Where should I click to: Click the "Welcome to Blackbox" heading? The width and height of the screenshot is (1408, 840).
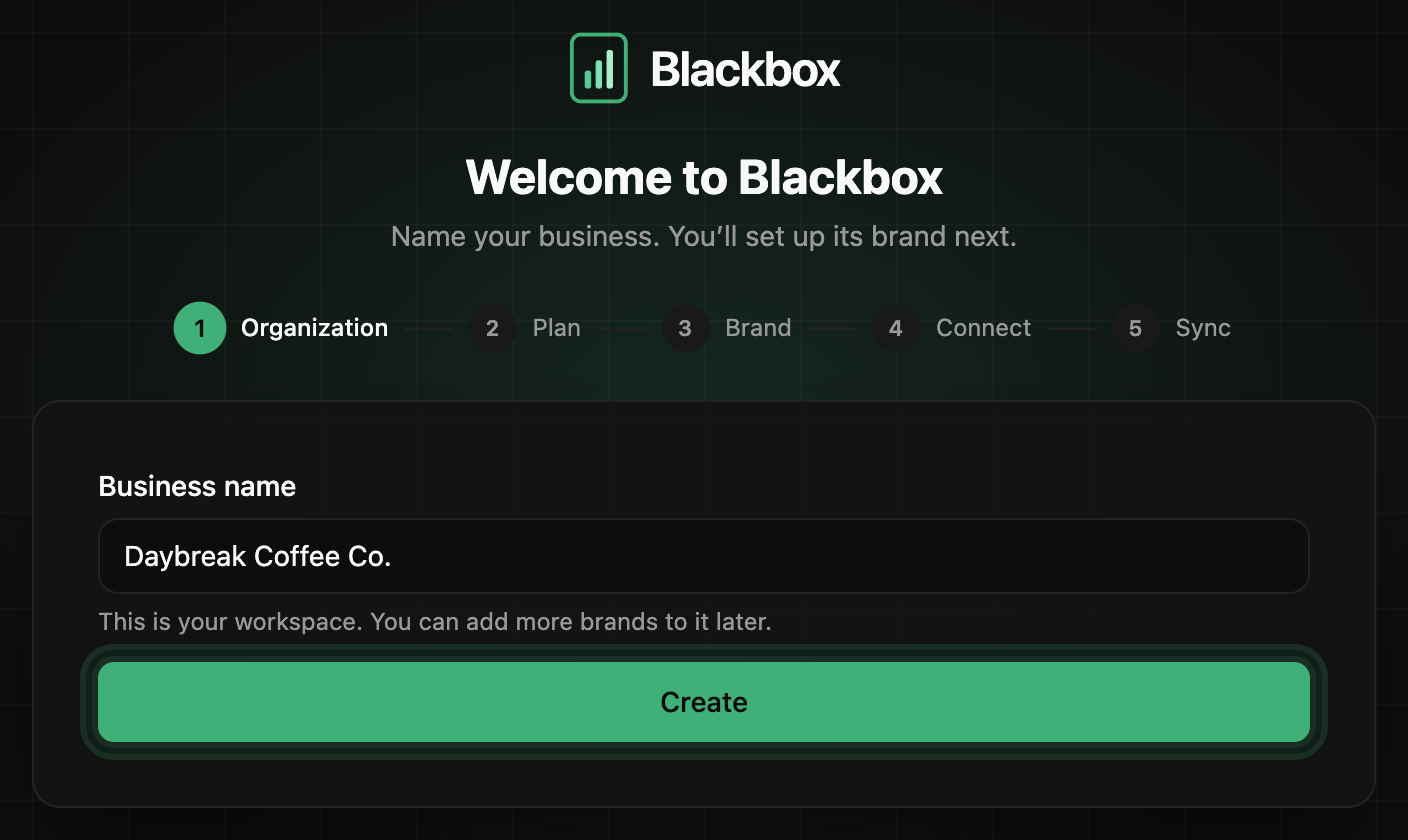coord(704,177)
